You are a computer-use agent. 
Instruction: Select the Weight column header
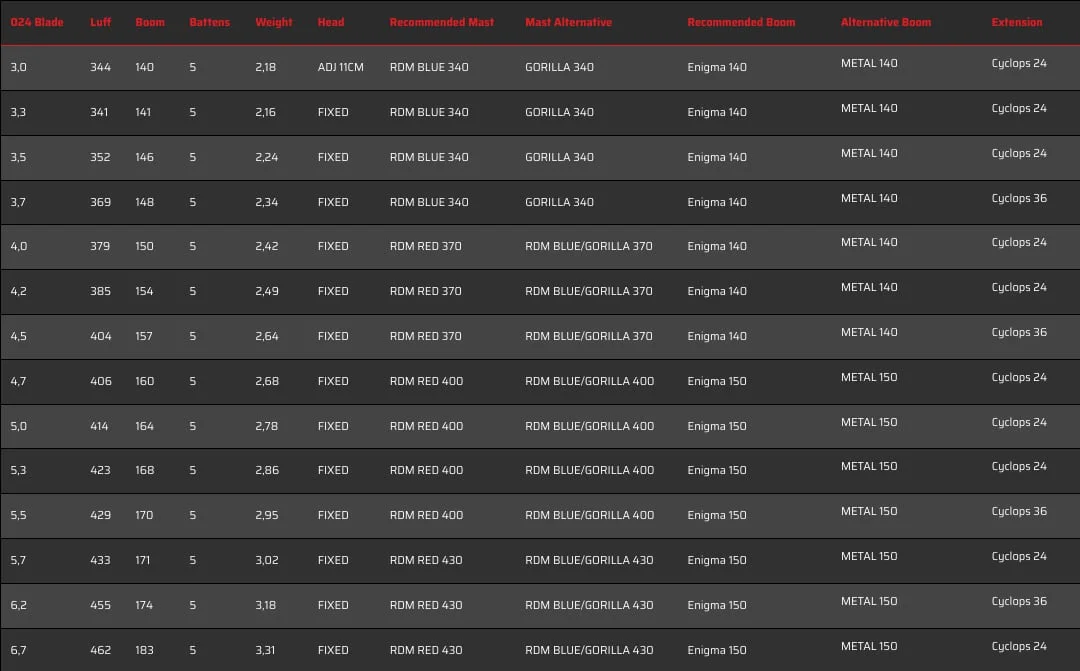pyautogui.click(x=274, y=22)
